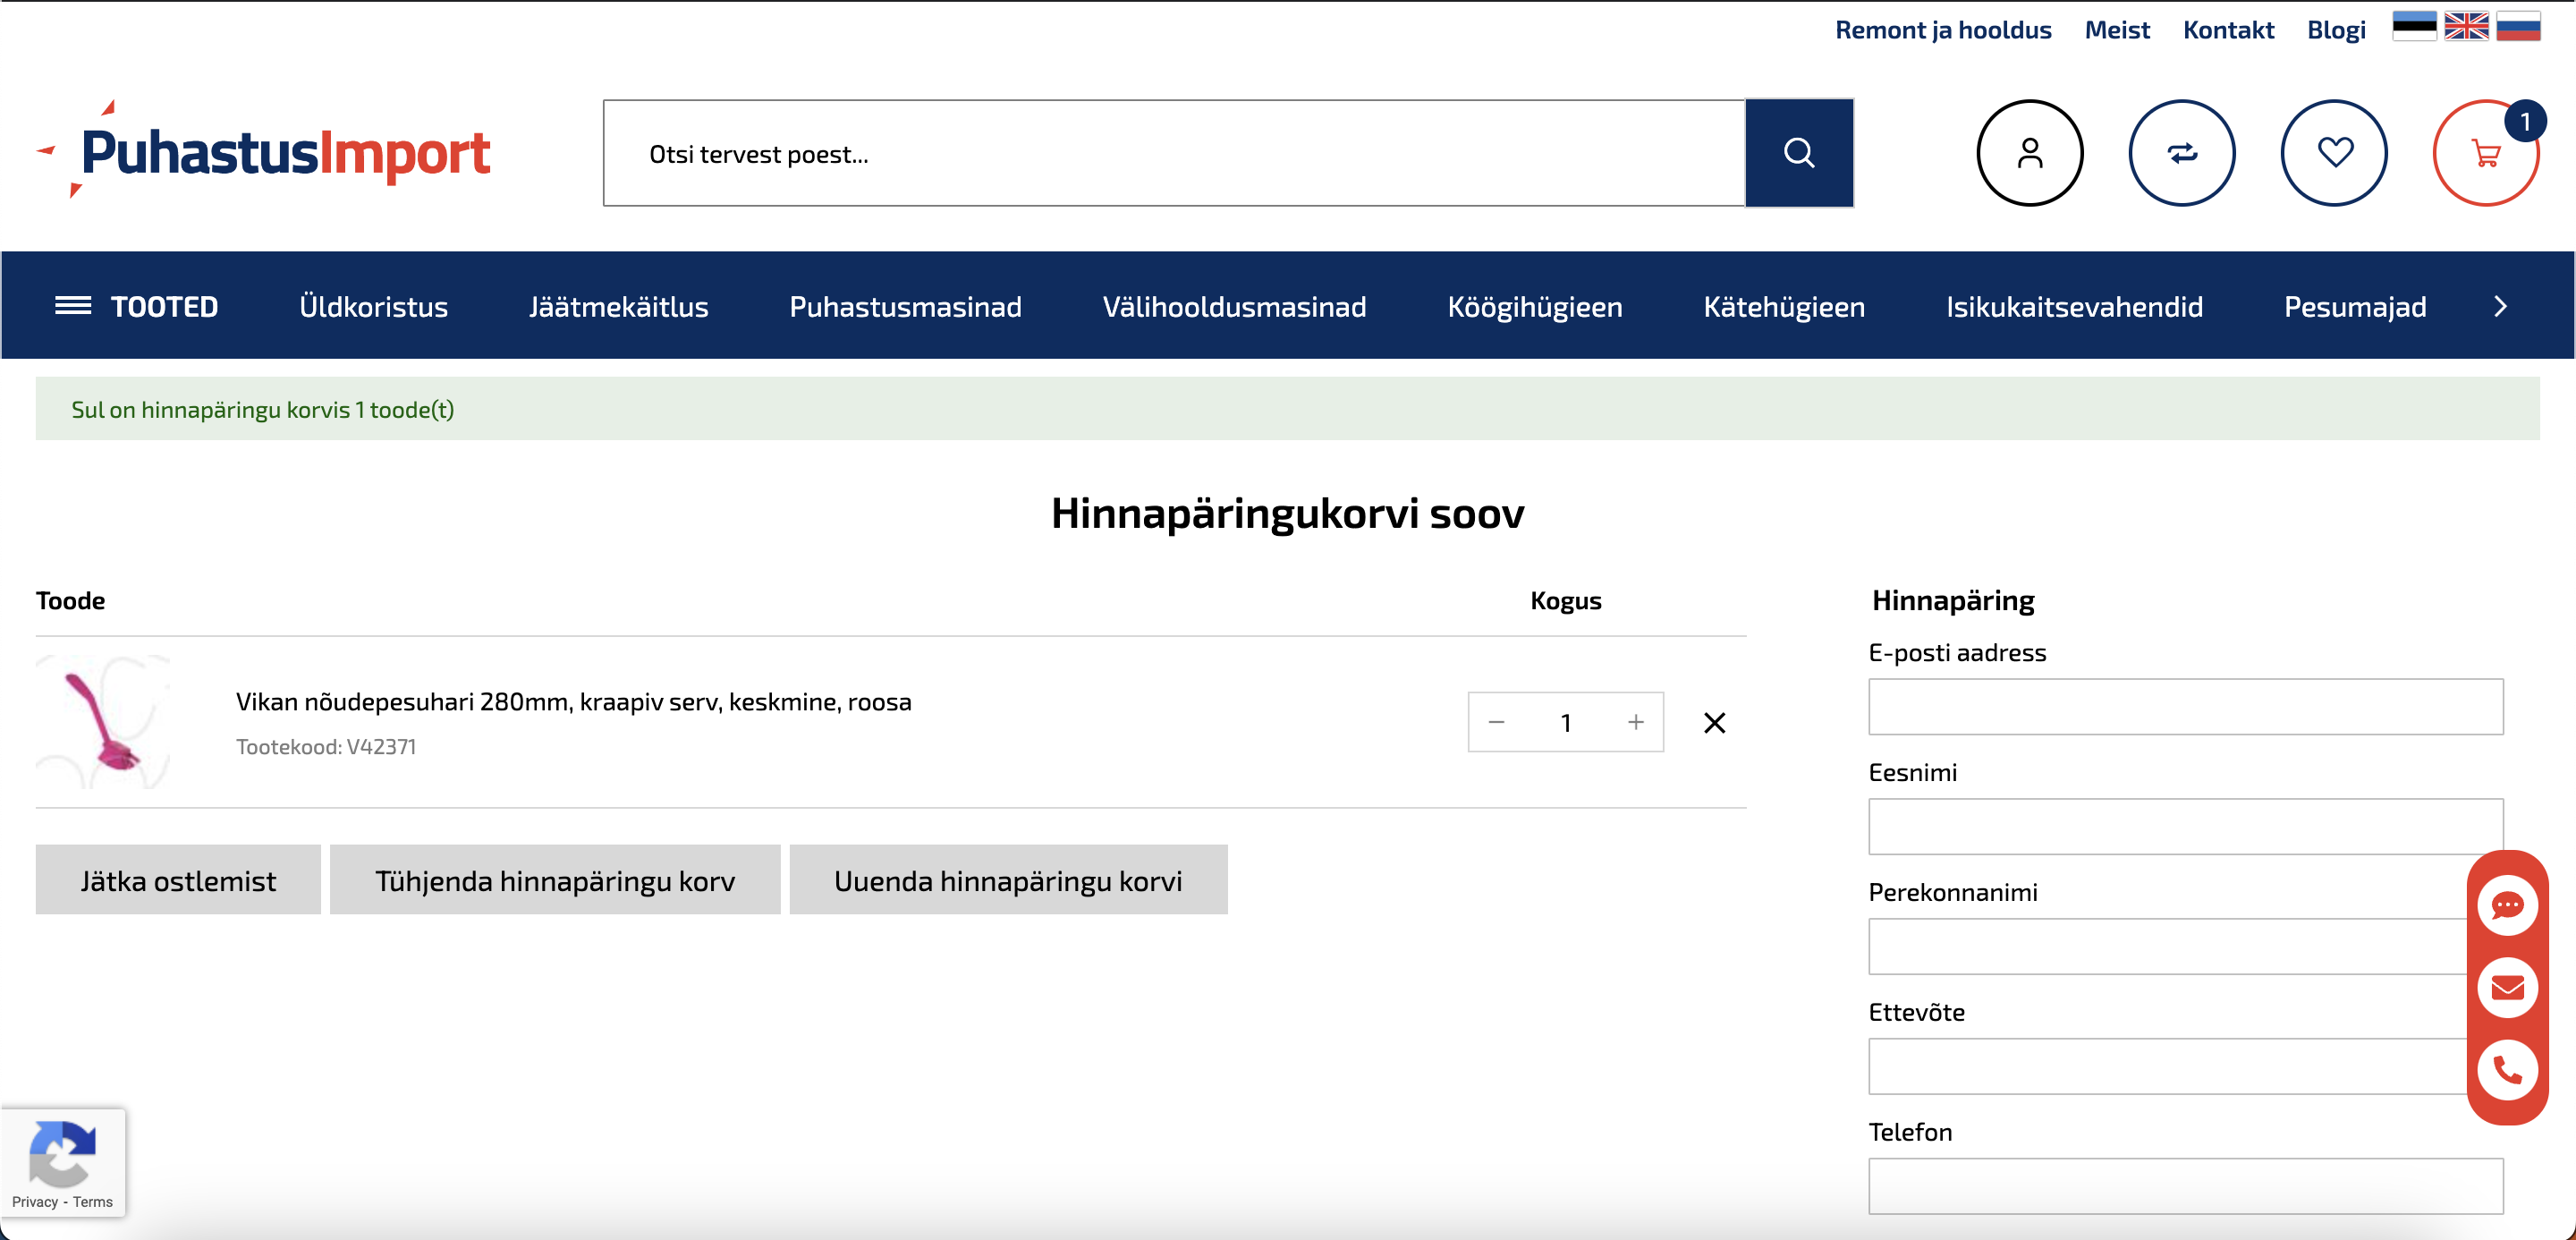Switch language to Russian flag

coord(2518,27)
